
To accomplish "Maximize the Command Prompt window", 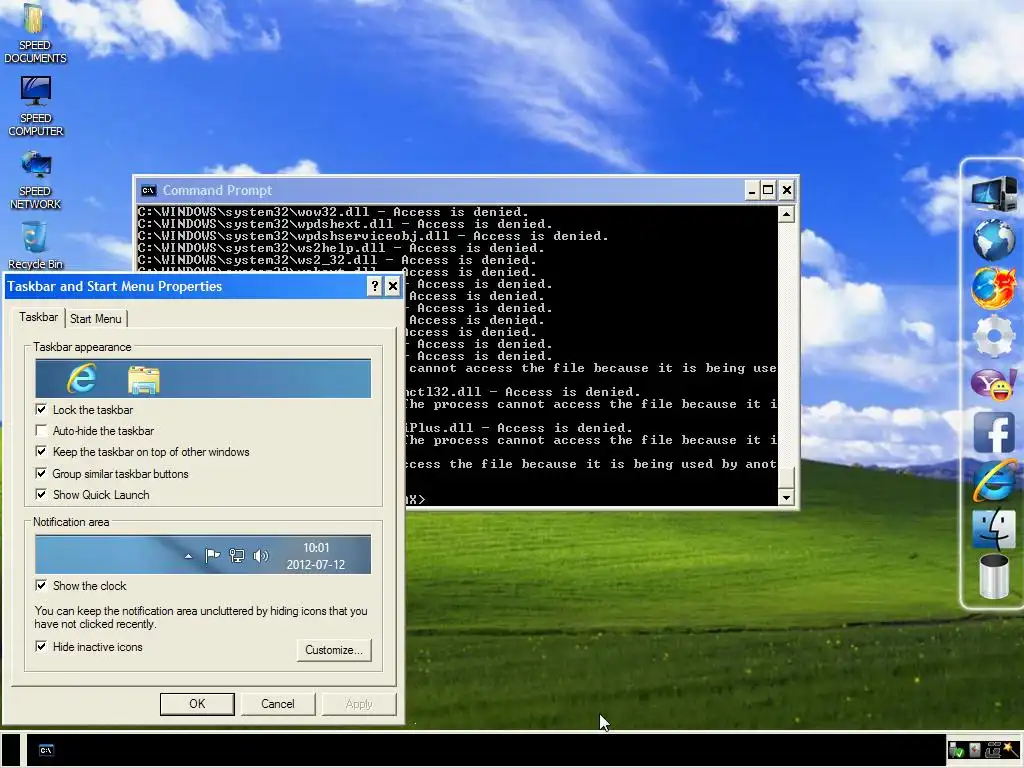I will coord(768,190).
